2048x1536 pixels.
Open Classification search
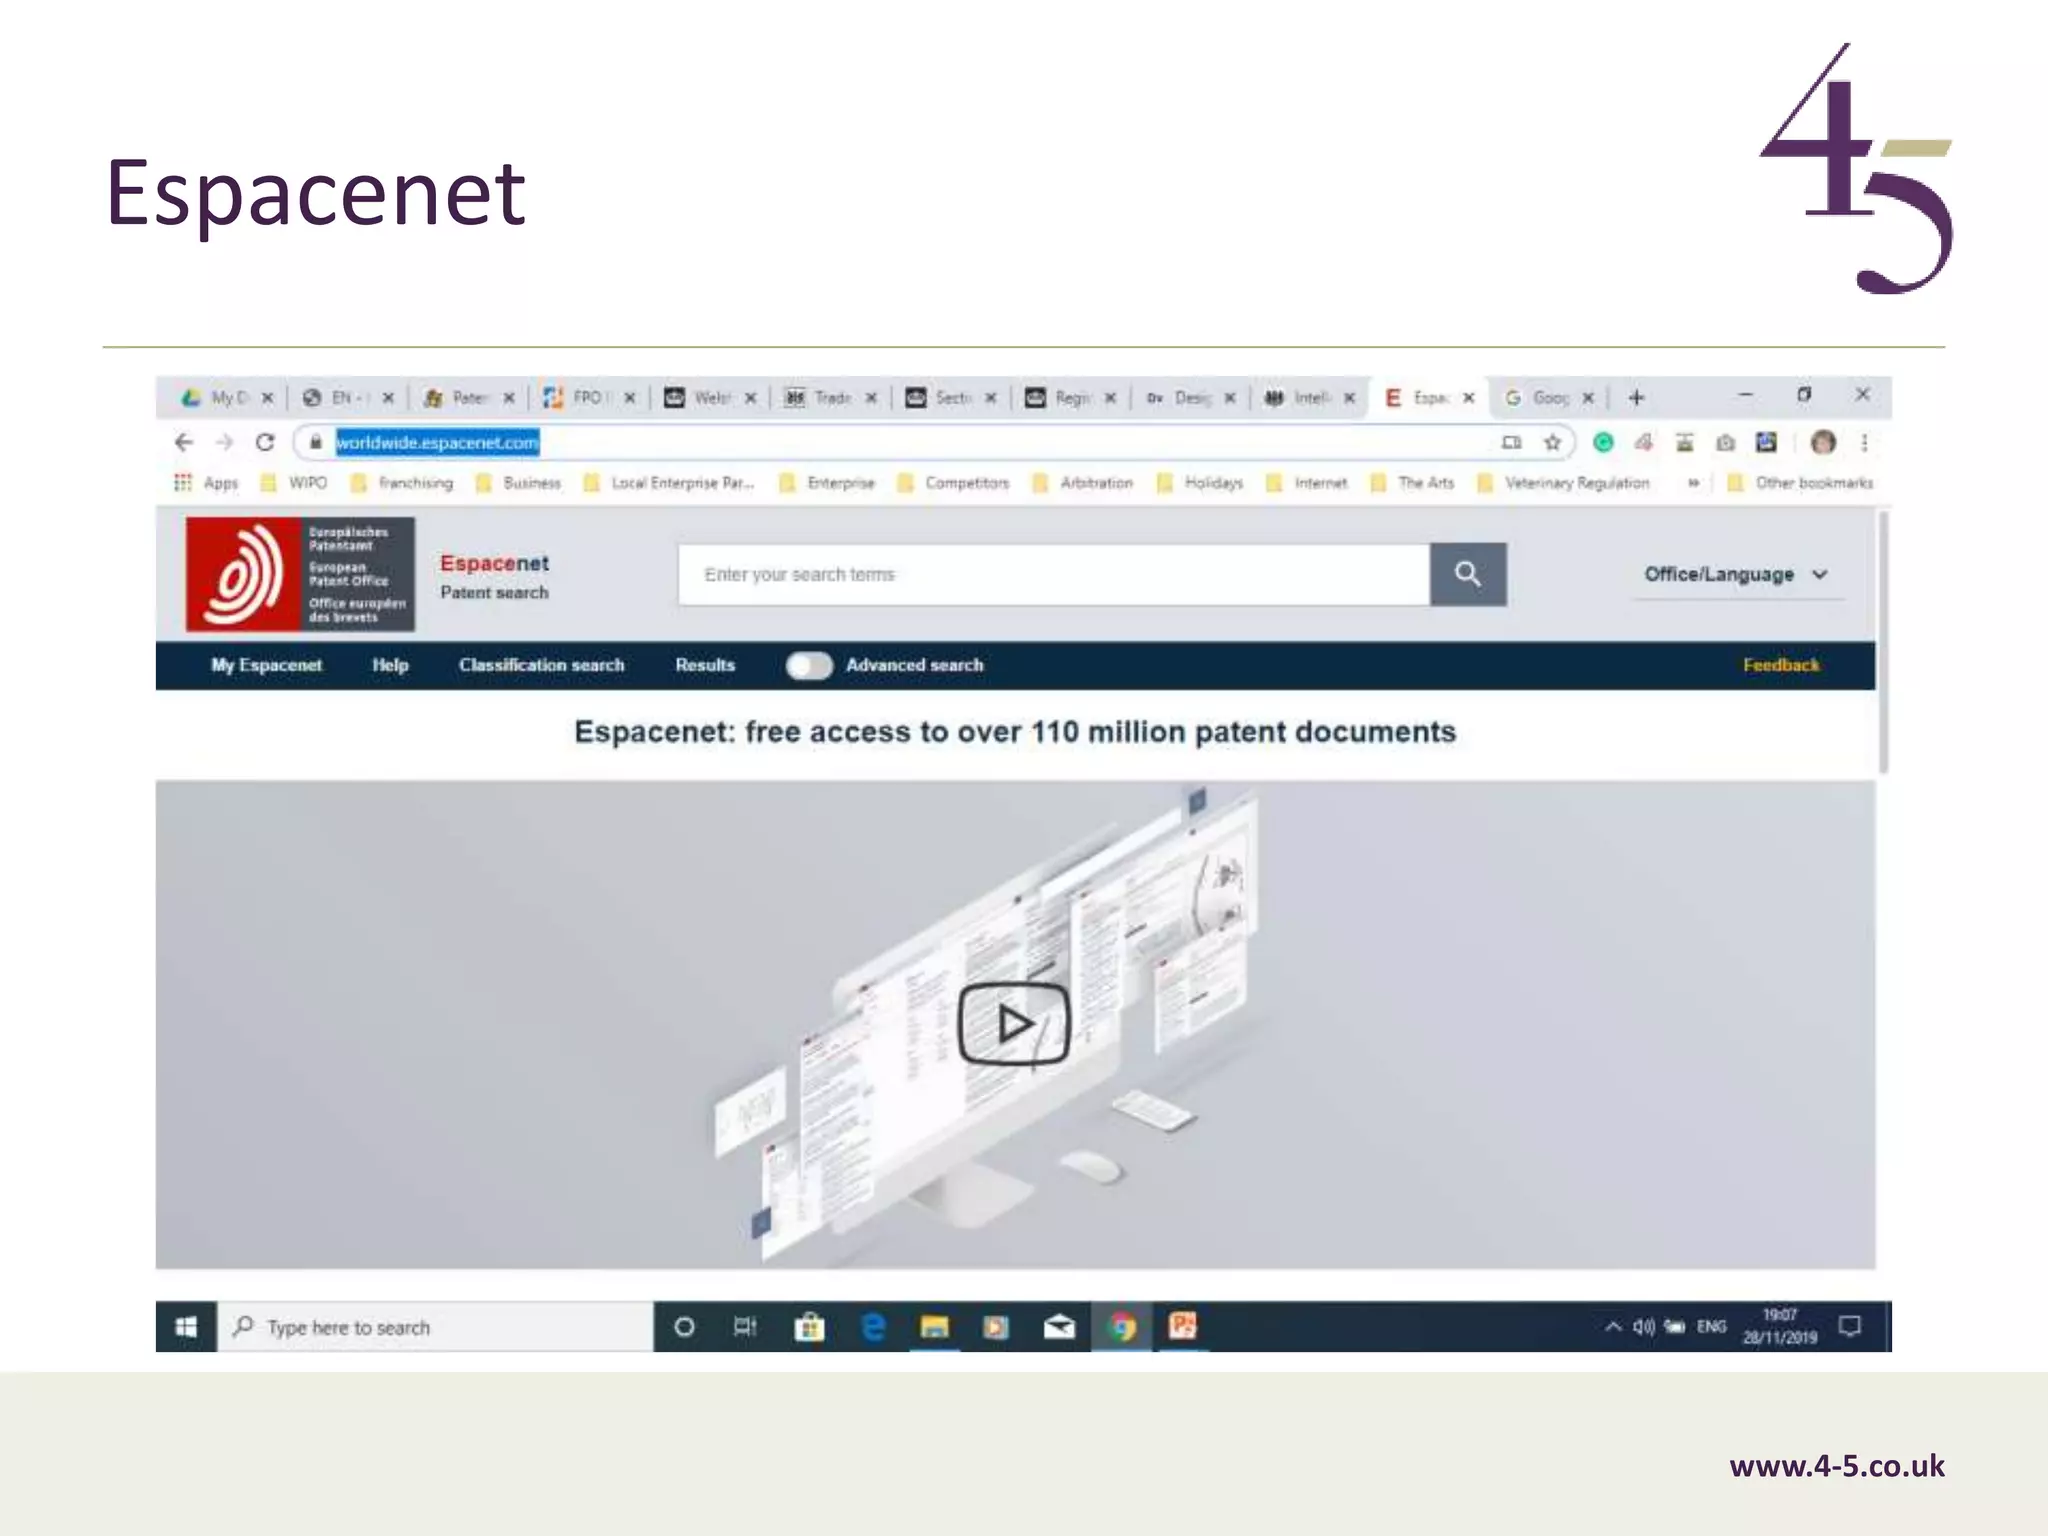point(541,665)
